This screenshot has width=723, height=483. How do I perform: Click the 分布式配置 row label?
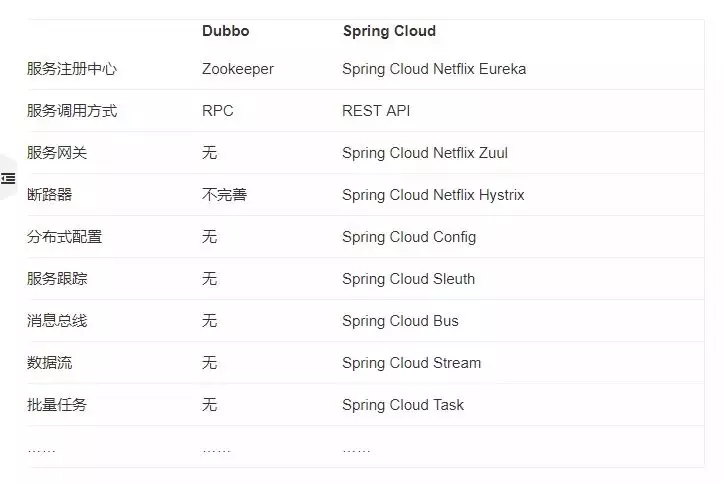pyautogui.click(x=64, y=237)
